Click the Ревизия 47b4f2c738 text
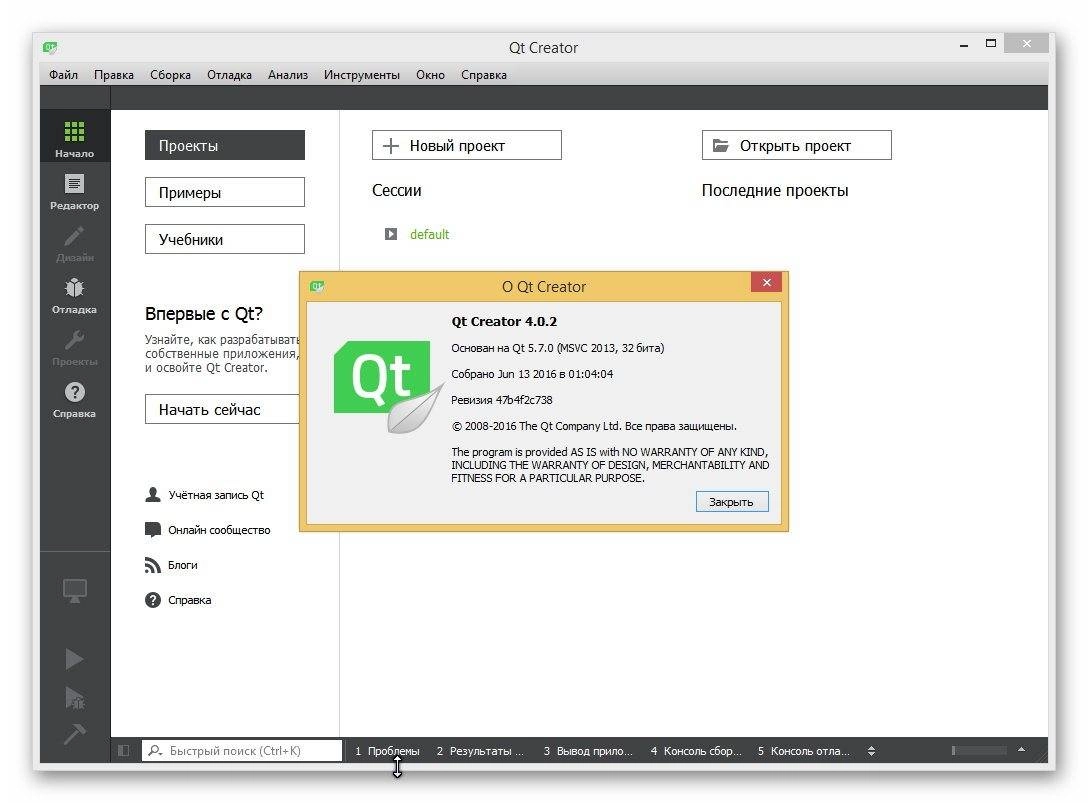 pos(502,400)
